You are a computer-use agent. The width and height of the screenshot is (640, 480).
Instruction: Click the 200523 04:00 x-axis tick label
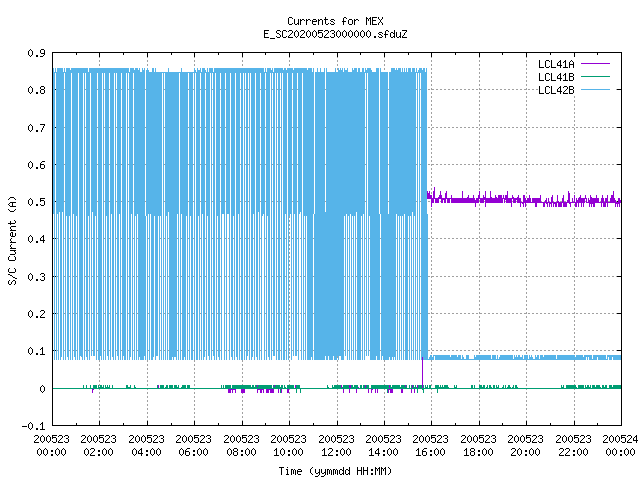[x=146, y=445]
